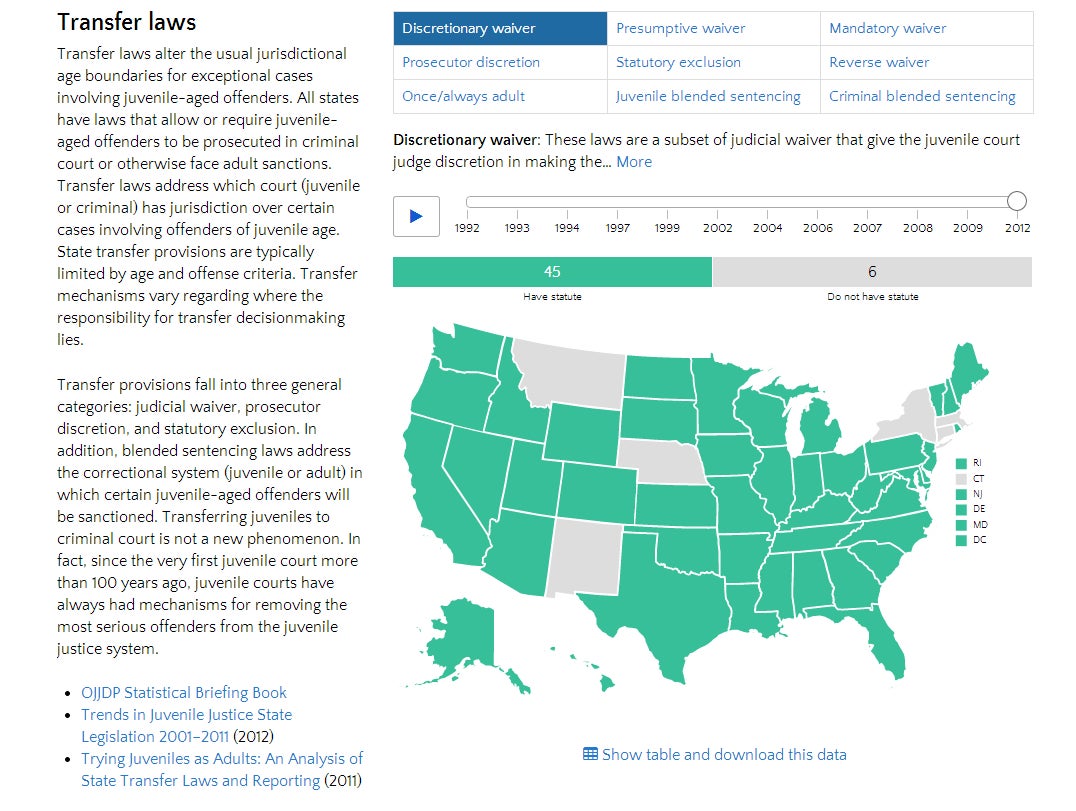
Task: Click the table icon beside Show table
Action: pos(590,754)
